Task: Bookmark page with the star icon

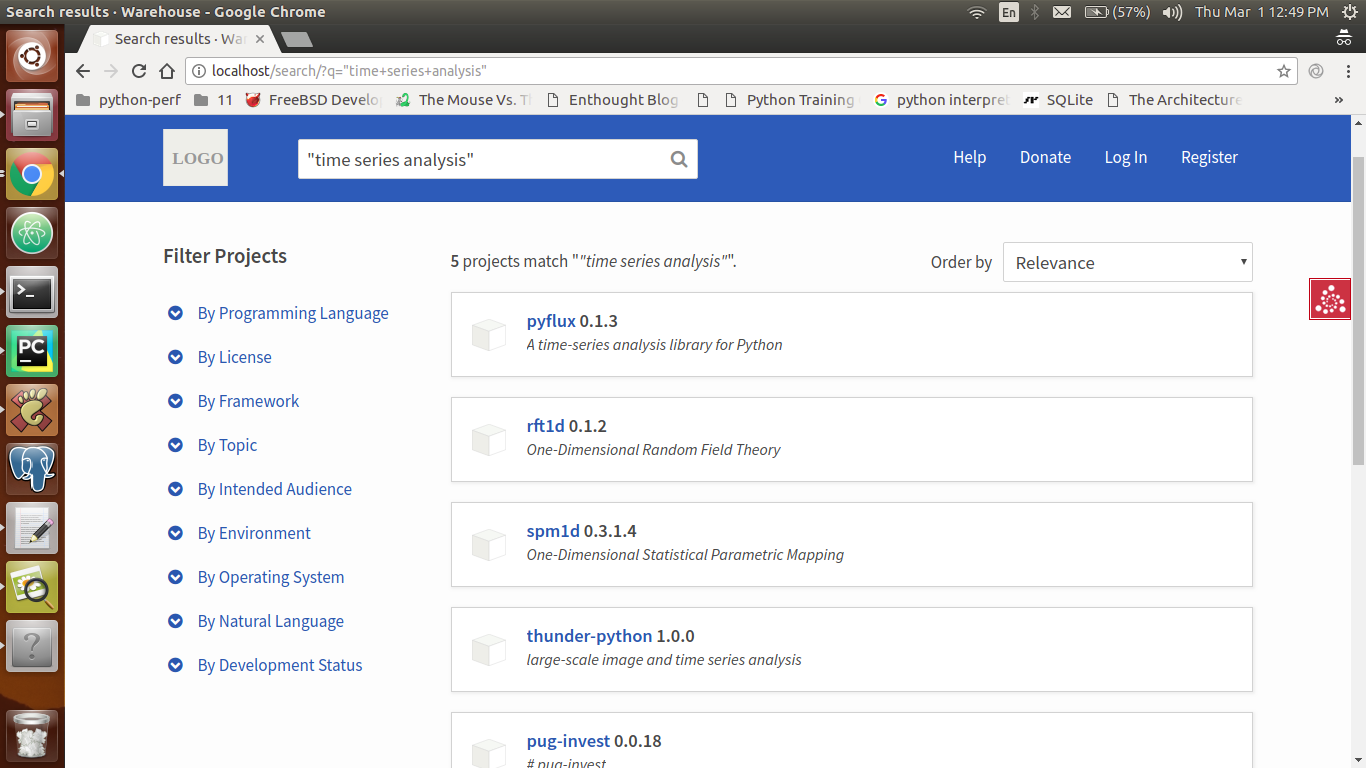Action: (x=1284, y=71)
